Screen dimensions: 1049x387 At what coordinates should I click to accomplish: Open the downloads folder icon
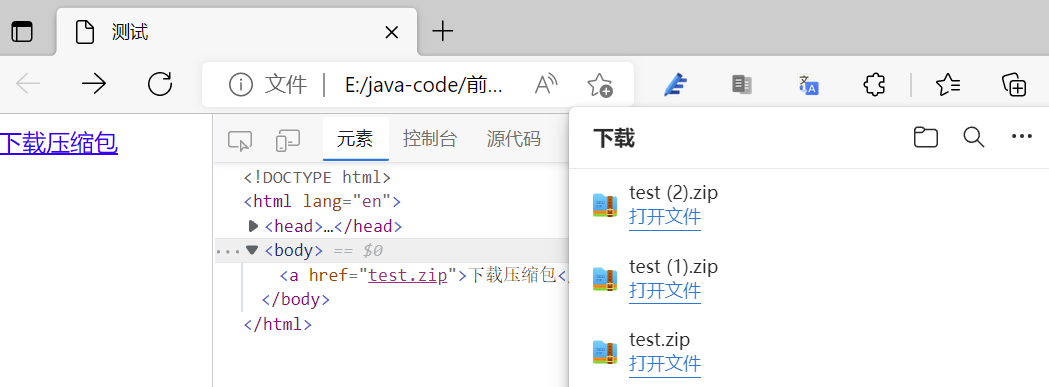926,137
